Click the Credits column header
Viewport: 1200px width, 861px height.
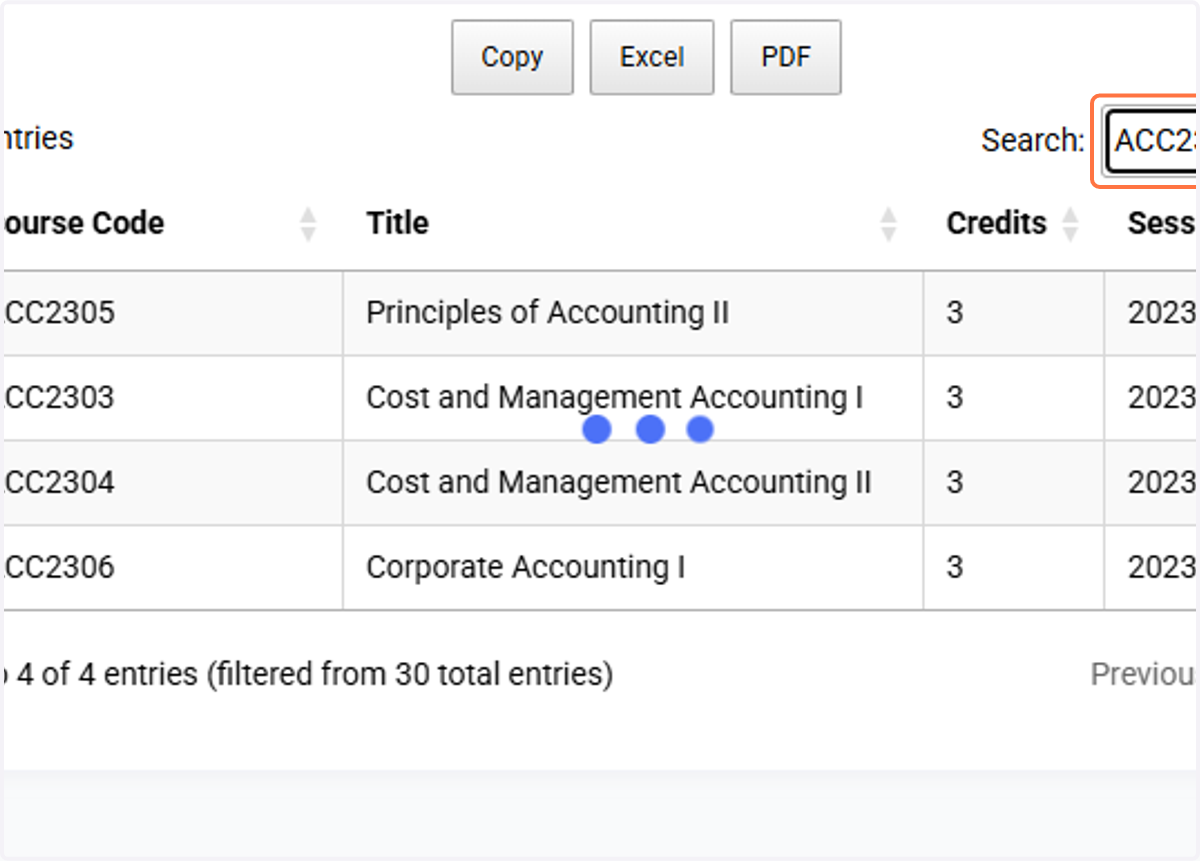tap(1014, 223)
